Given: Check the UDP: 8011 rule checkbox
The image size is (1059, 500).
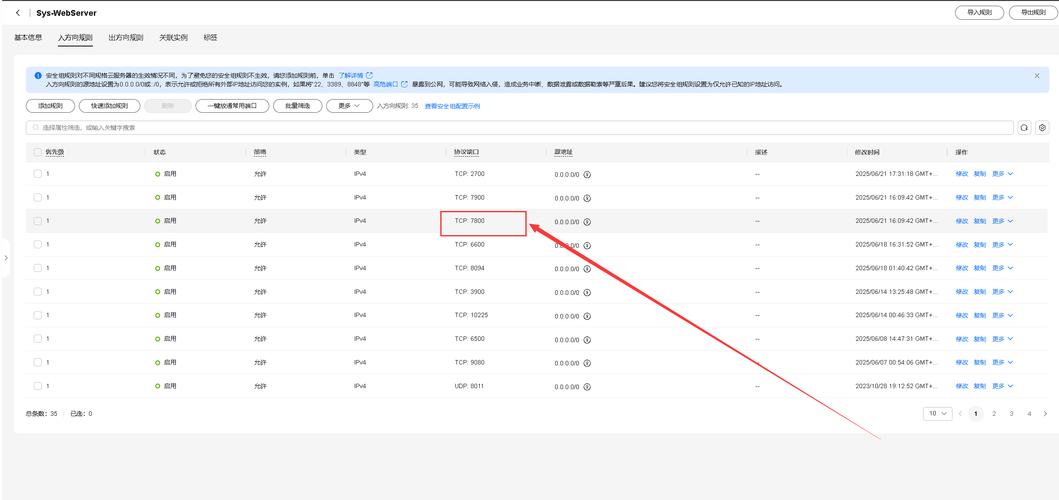Looking at the screenshot, I should (x=37, y=386).
